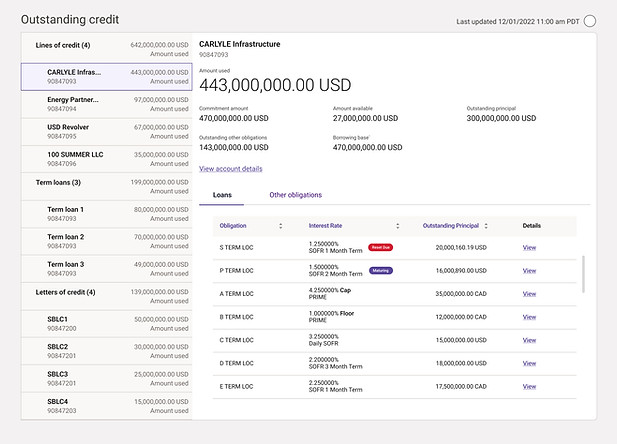Click the Outstanding credit page heading
The height and width of the screenshot is (444, 617).
[x=70, y=19]
